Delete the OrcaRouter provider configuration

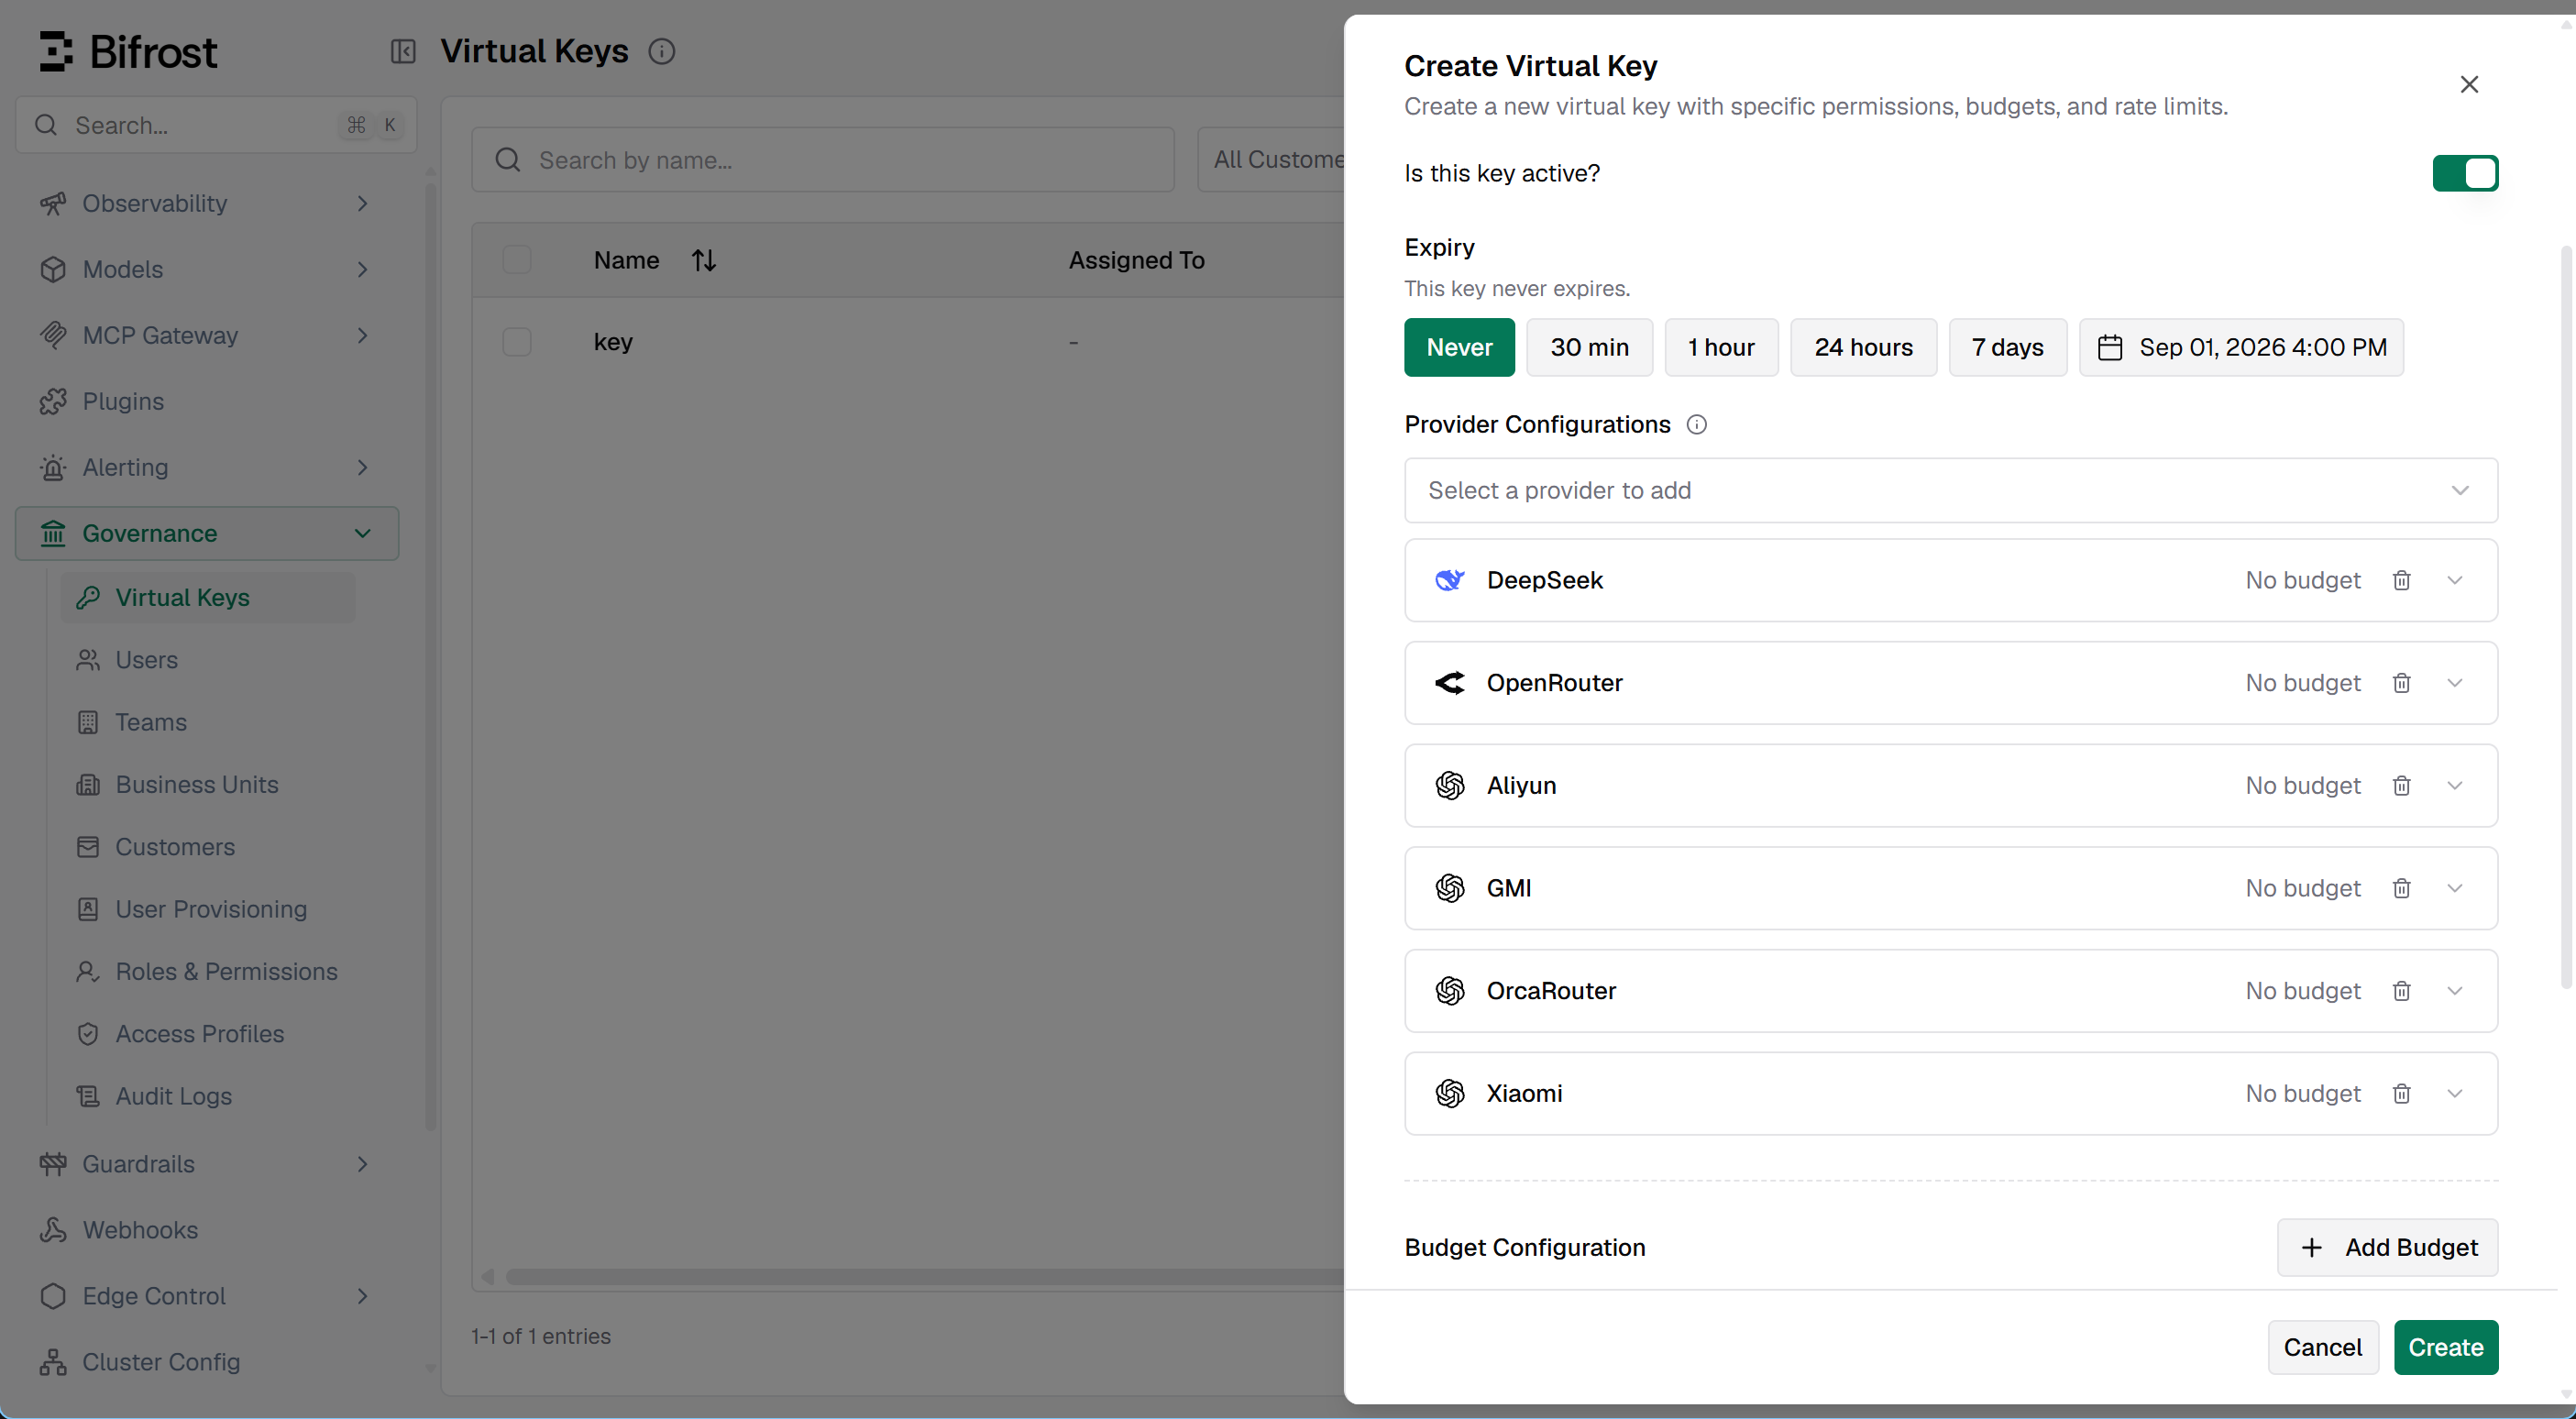pyautogui.click(x=2401, y=991)
